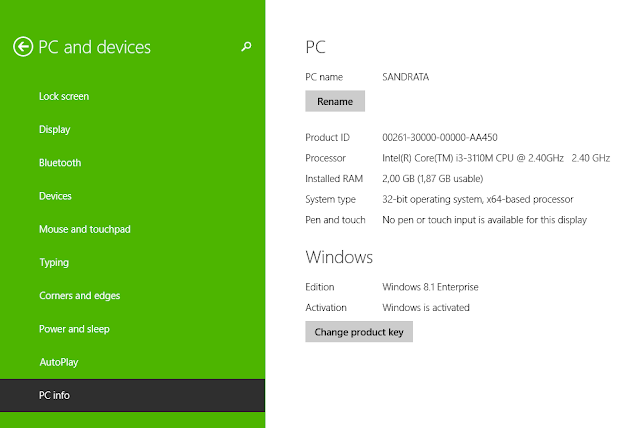Select the Typing settings item
This screenshot has width=640, height=428.
pyautogui.click(x=54, y=263)
